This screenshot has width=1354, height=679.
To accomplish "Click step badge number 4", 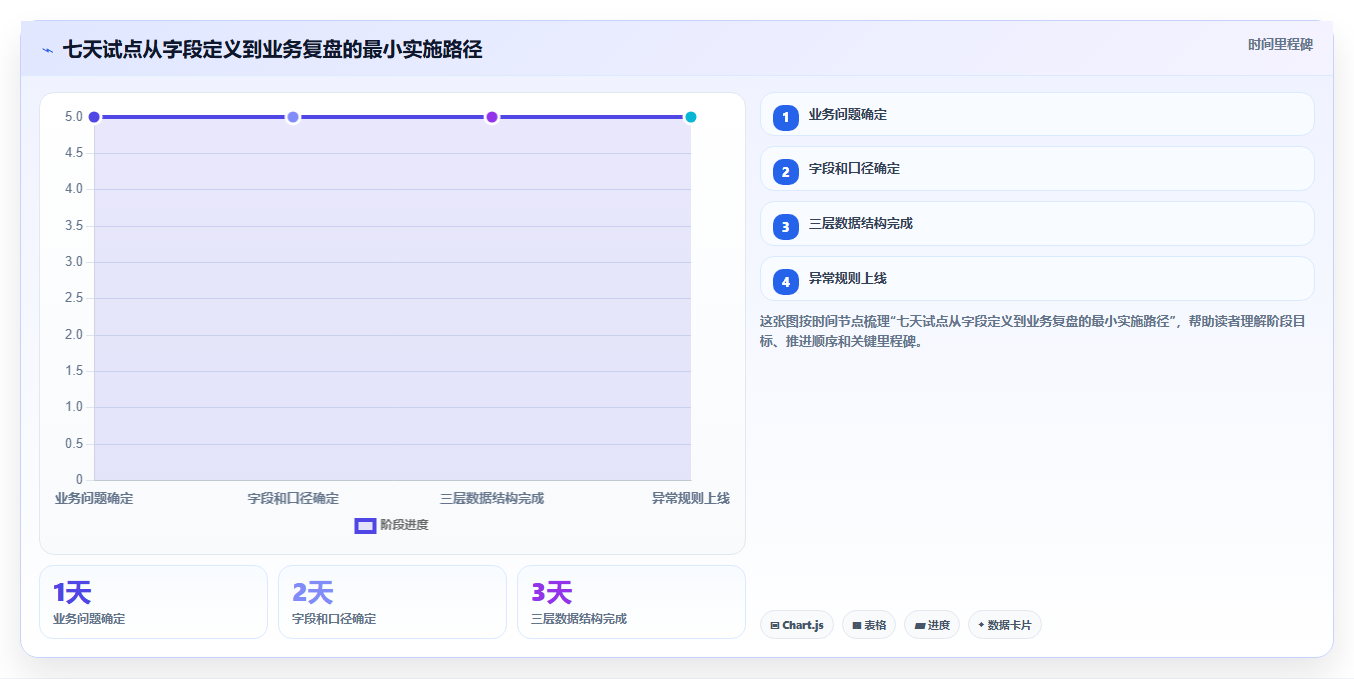I will pyautogui.click(x=786, y=282).
